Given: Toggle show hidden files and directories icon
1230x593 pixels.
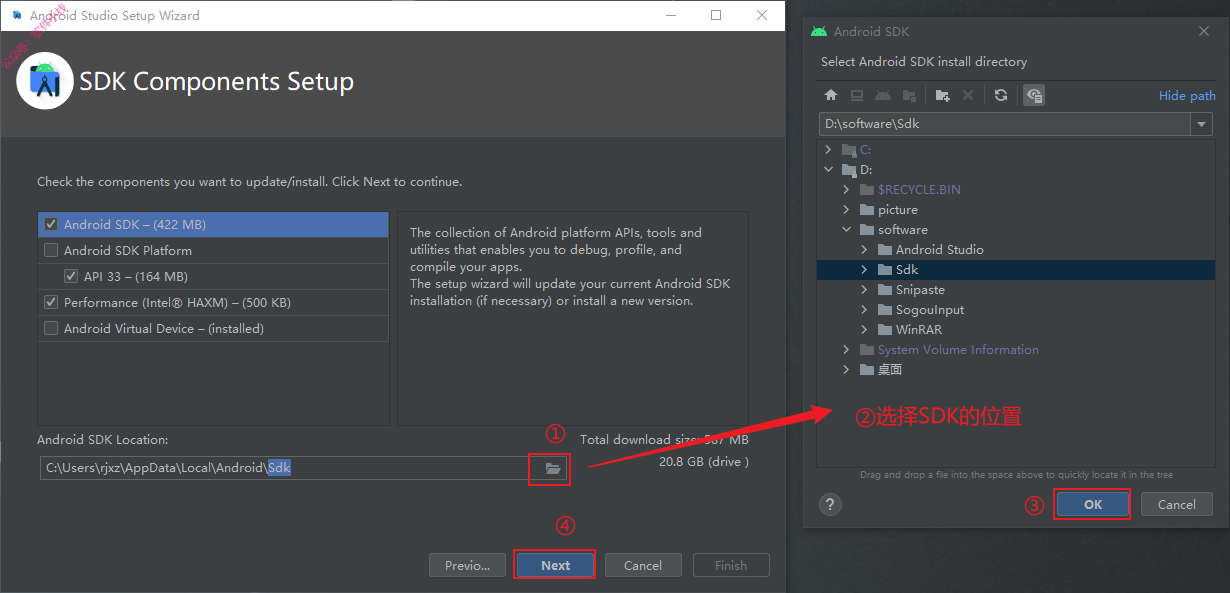Looking at the screenshot, I should point(1034,95).
